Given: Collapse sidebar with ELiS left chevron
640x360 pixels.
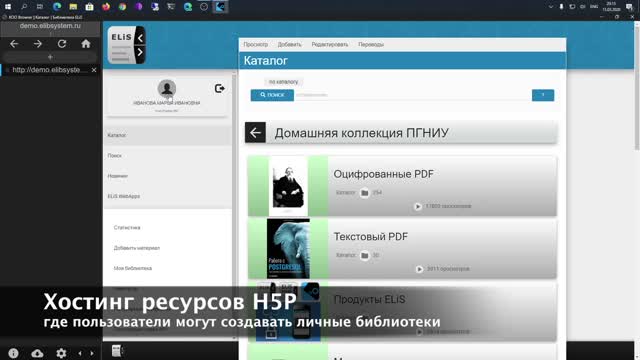Looking at the screenshot, I should point(140,38).
